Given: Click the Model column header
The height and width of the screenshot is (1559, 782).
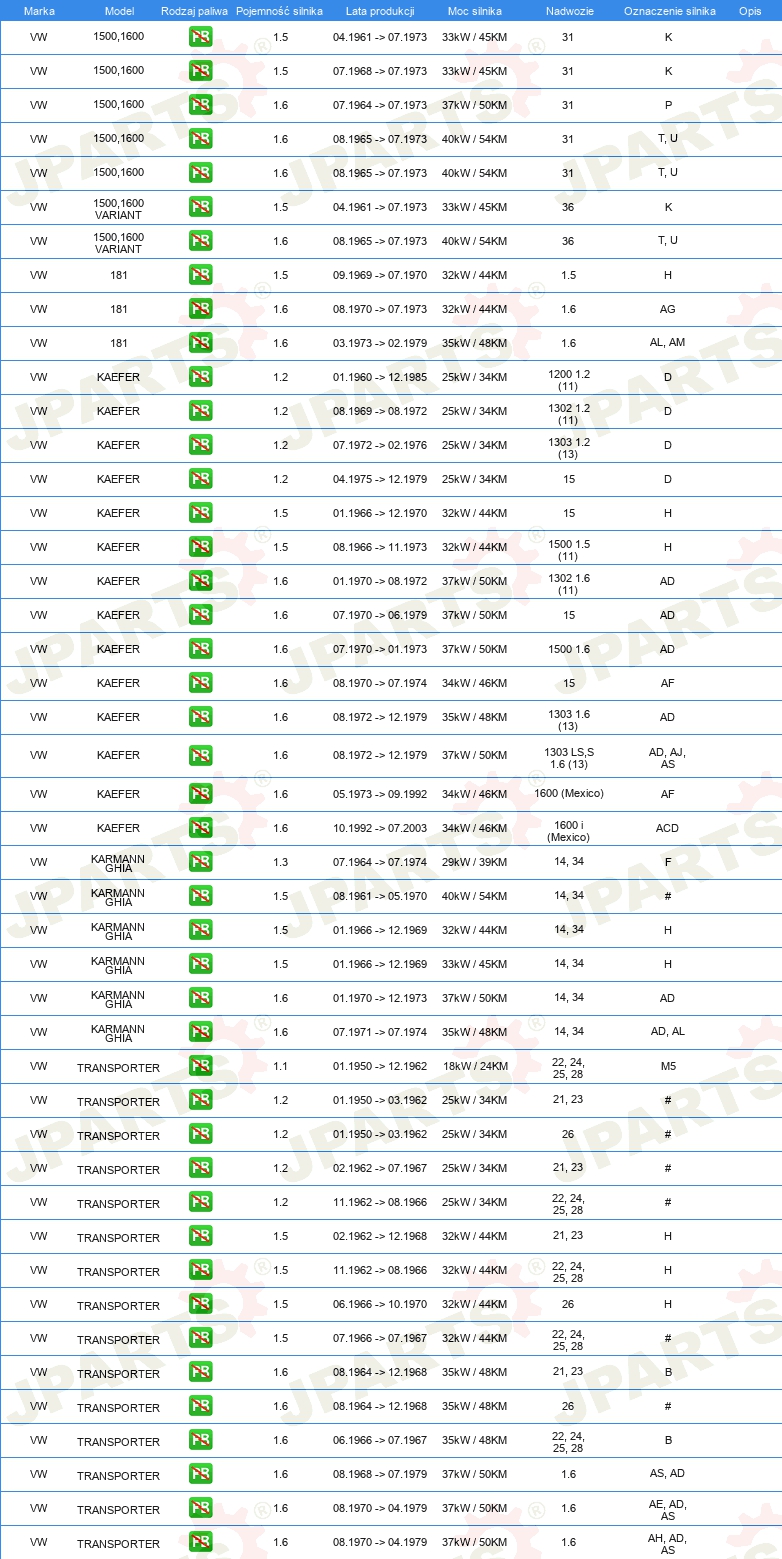Looking at the screenshot, I should (x=119, y=11).
